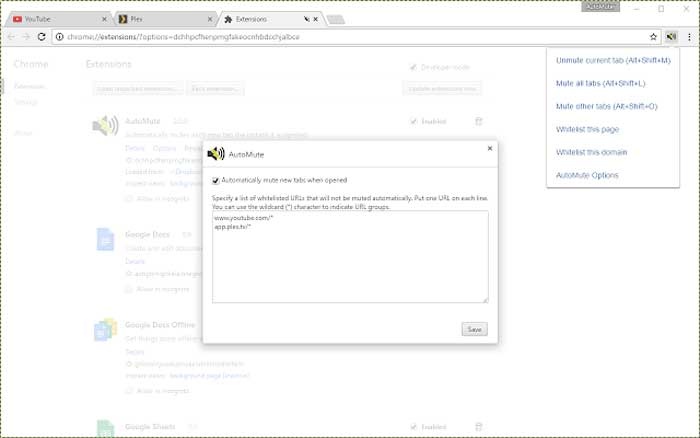Click the AutoMute dialog title text

point(246,154)
